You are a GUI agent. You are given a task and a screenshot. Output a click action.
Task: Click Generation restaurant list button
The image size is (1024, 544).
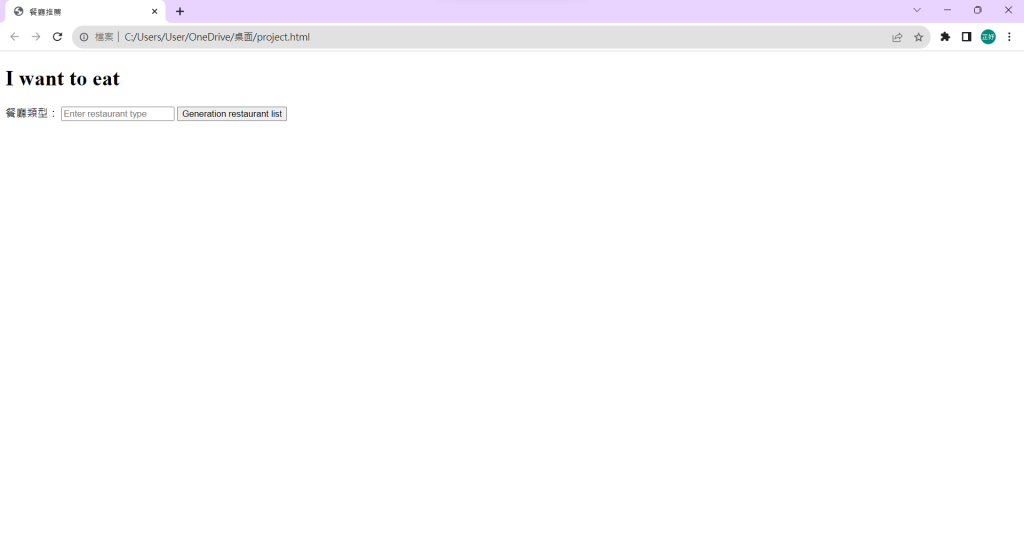click(232, 114)
